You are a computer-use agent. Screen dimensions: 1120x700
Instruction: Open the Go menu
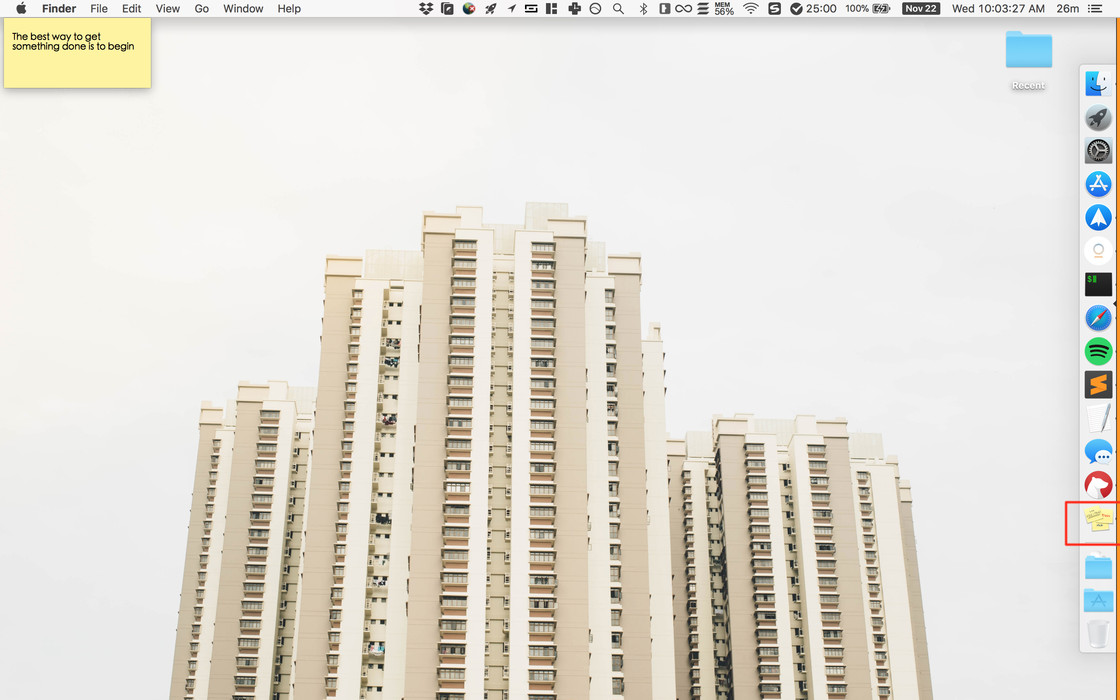pos(202,9)
